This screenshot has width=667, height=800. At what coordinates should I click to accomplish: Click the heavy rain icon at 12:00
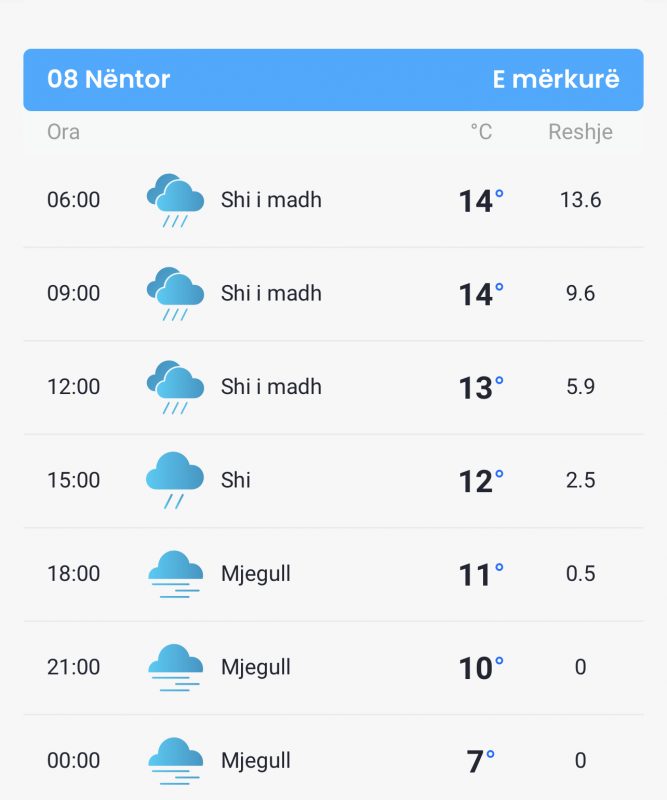[175, 387]
